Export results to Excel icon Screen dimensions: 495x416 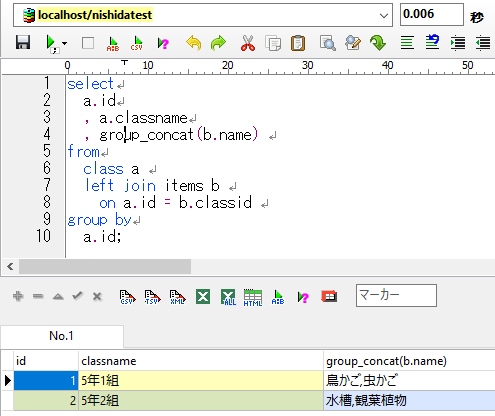pyautogui.click(x=203, y=296)
